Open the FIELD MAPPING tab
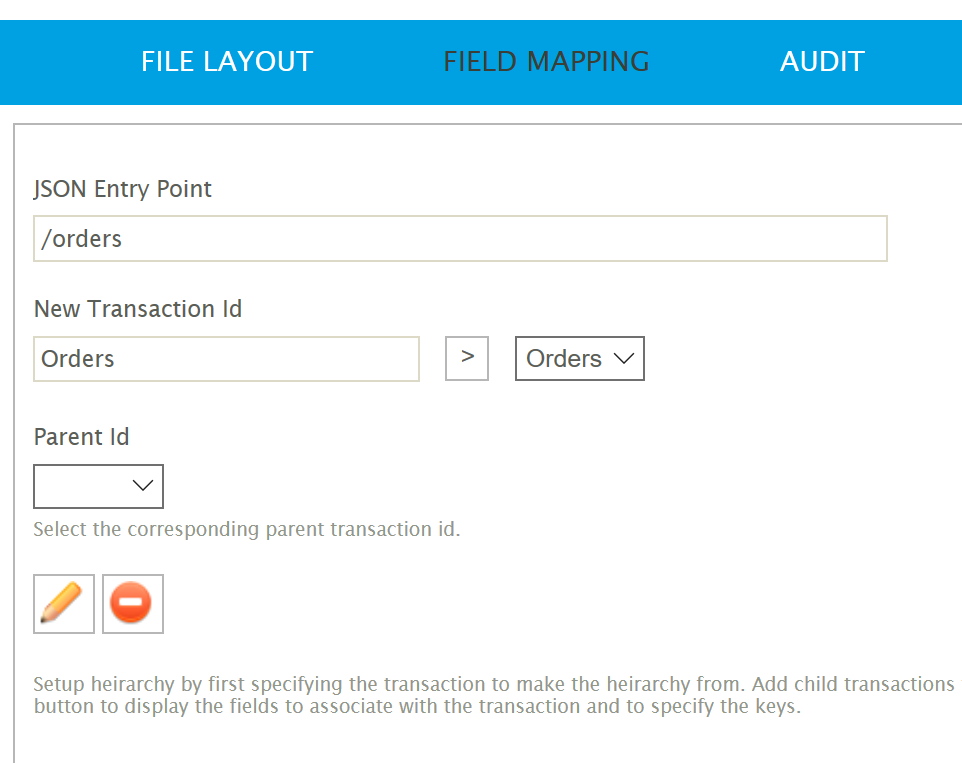The width and height of the screenshot is (962, 763). pyautogui.click(x=546, y=62)
